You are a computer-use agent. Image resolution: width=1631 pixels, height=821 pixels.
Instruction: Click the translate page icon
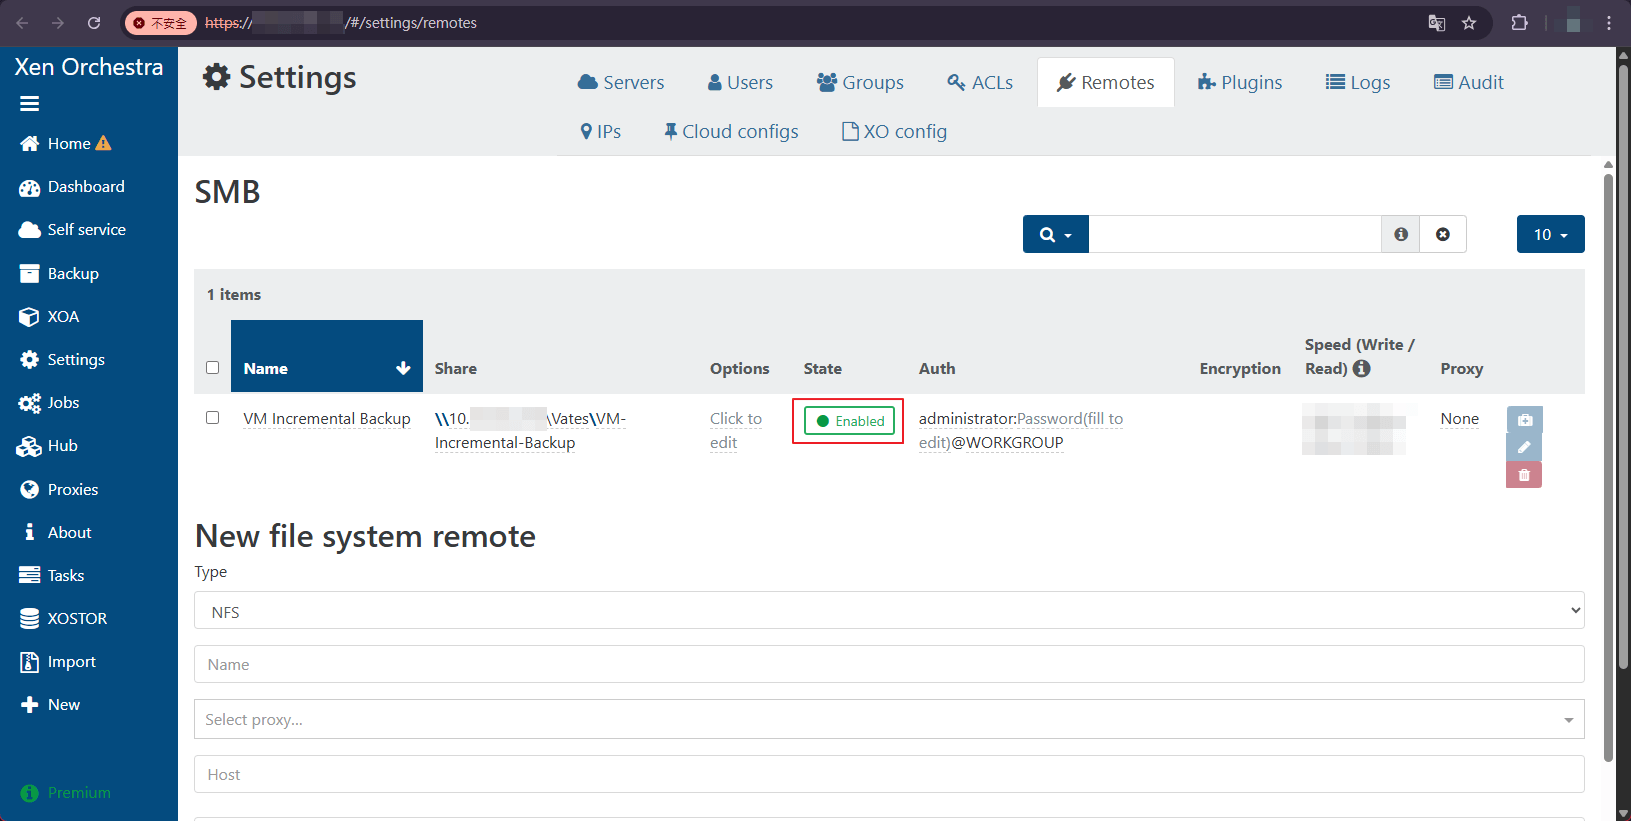point(1437,23)
